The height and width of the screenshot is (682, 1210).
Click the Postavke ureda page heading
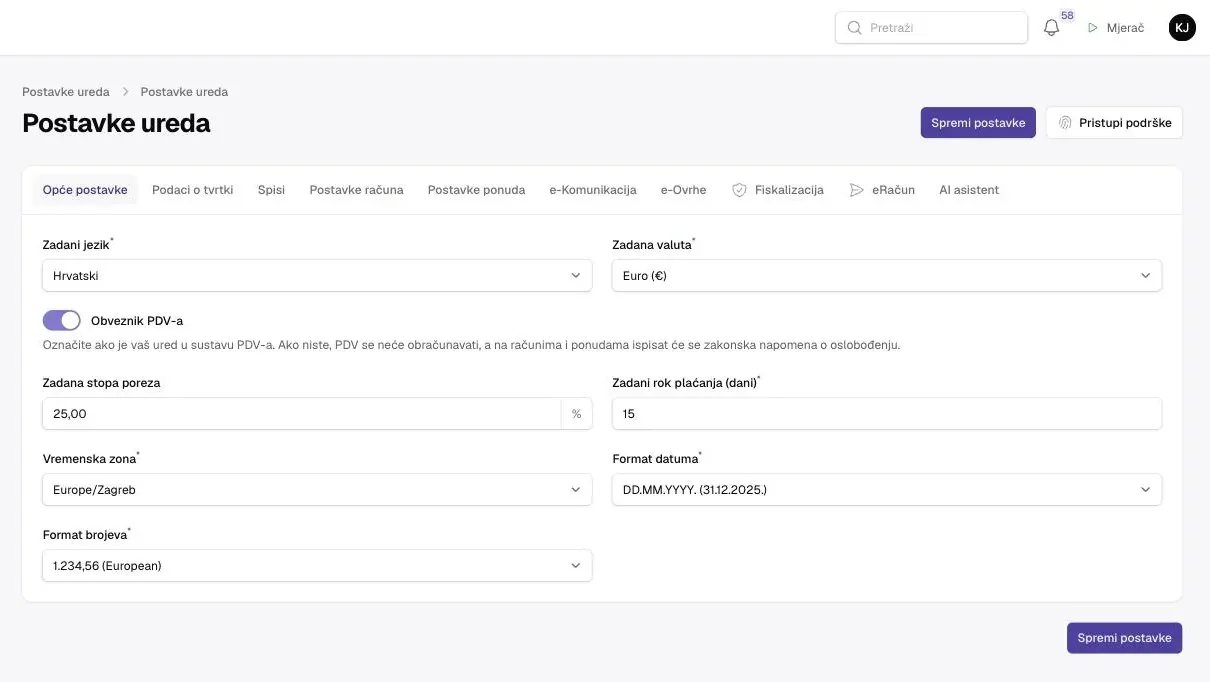click(x=116, y=123)
